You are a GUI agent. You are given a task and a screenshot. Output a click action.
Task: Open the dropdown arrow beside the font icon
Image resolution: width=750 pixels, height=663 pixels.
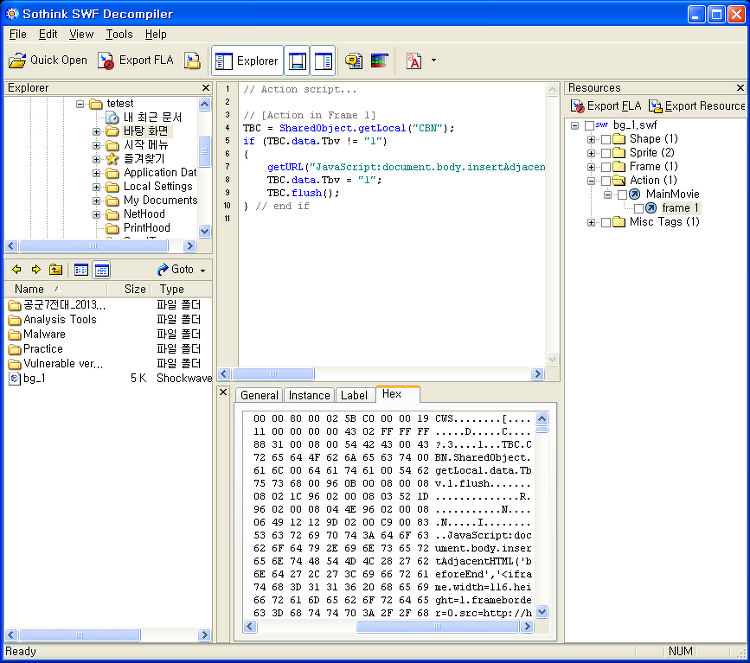pyautogui.click(x=433, y=60)
